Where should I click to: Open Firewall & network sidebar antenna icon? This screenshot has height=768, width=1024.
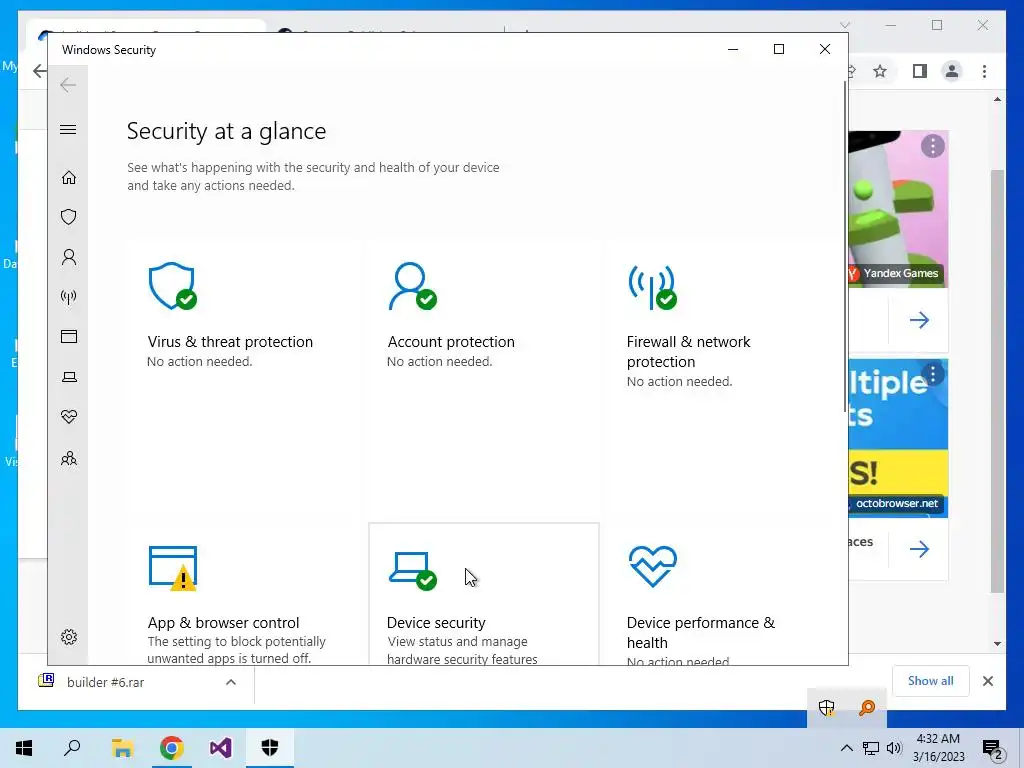pos(69,297)
